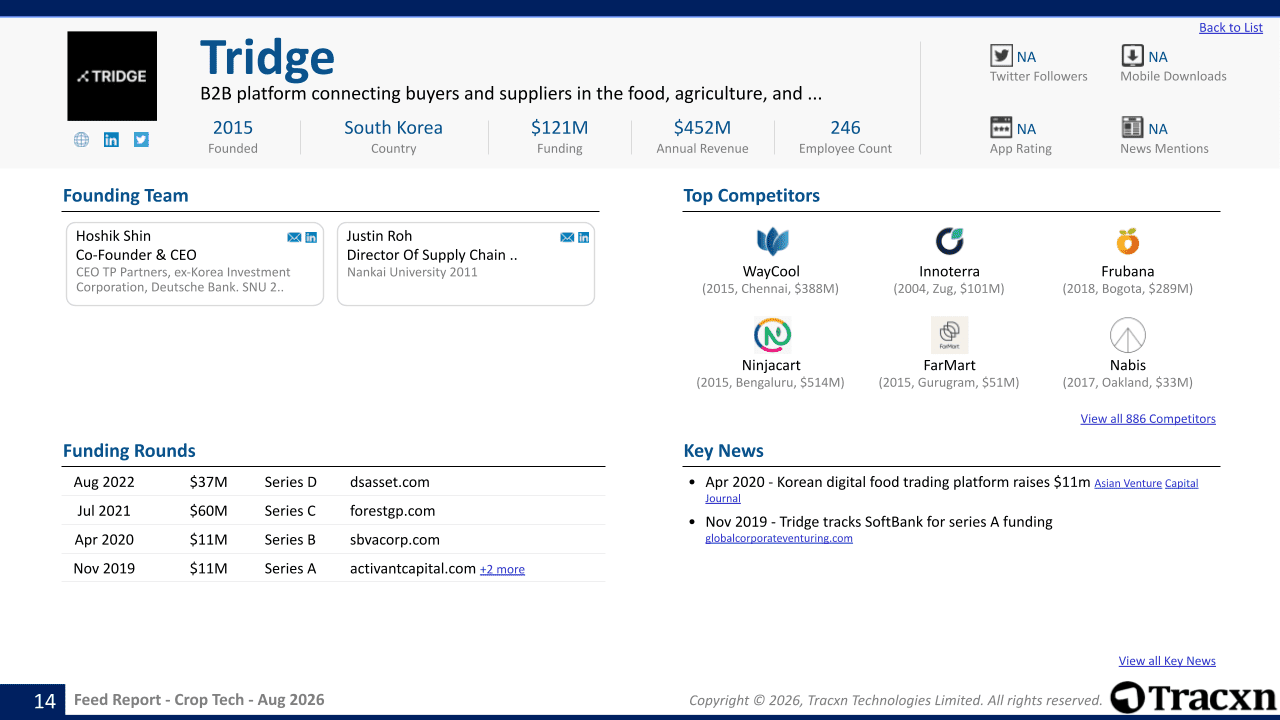
Task: Open Asian Venture news source link
Action: click(1128, 484)
